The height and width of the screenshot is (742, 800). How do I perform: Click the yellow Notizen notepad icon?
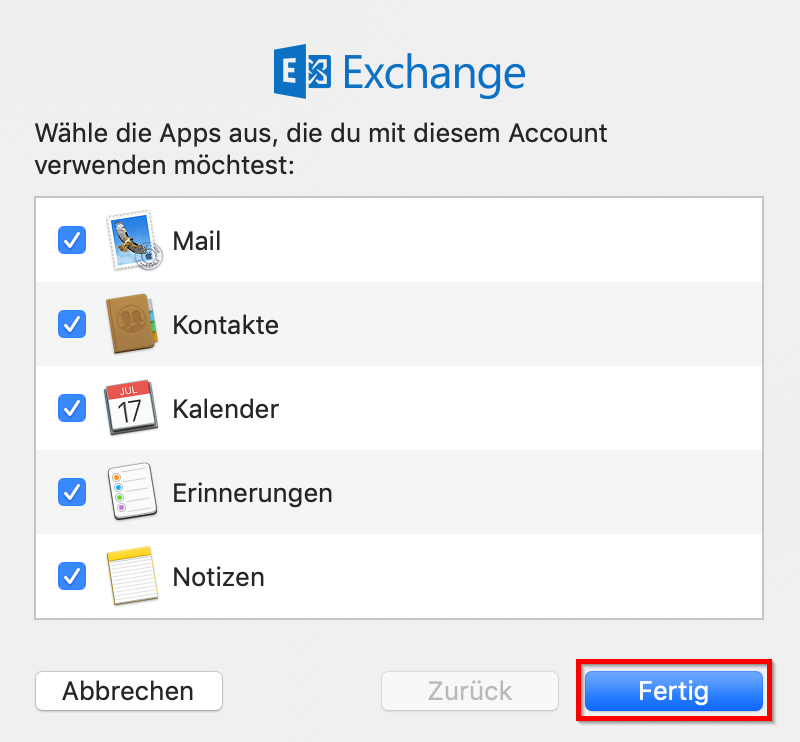(132, 576)
